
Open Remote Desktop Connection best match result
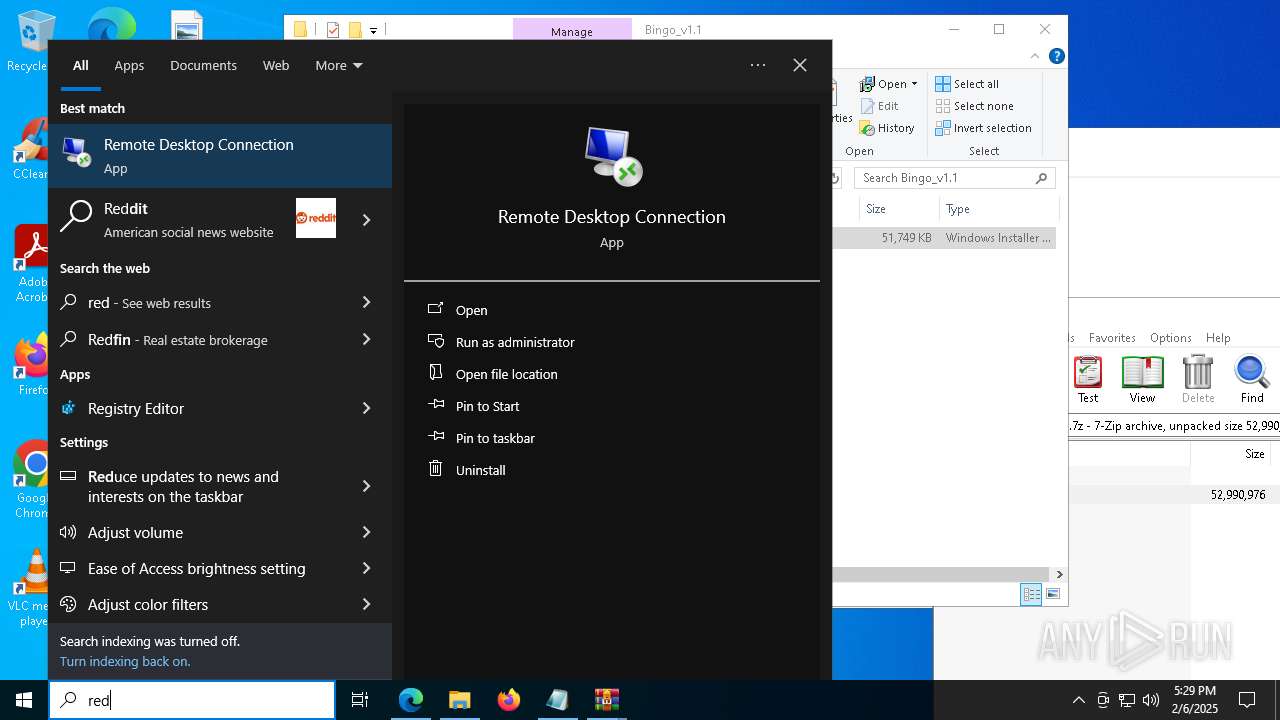pos(220,155)
